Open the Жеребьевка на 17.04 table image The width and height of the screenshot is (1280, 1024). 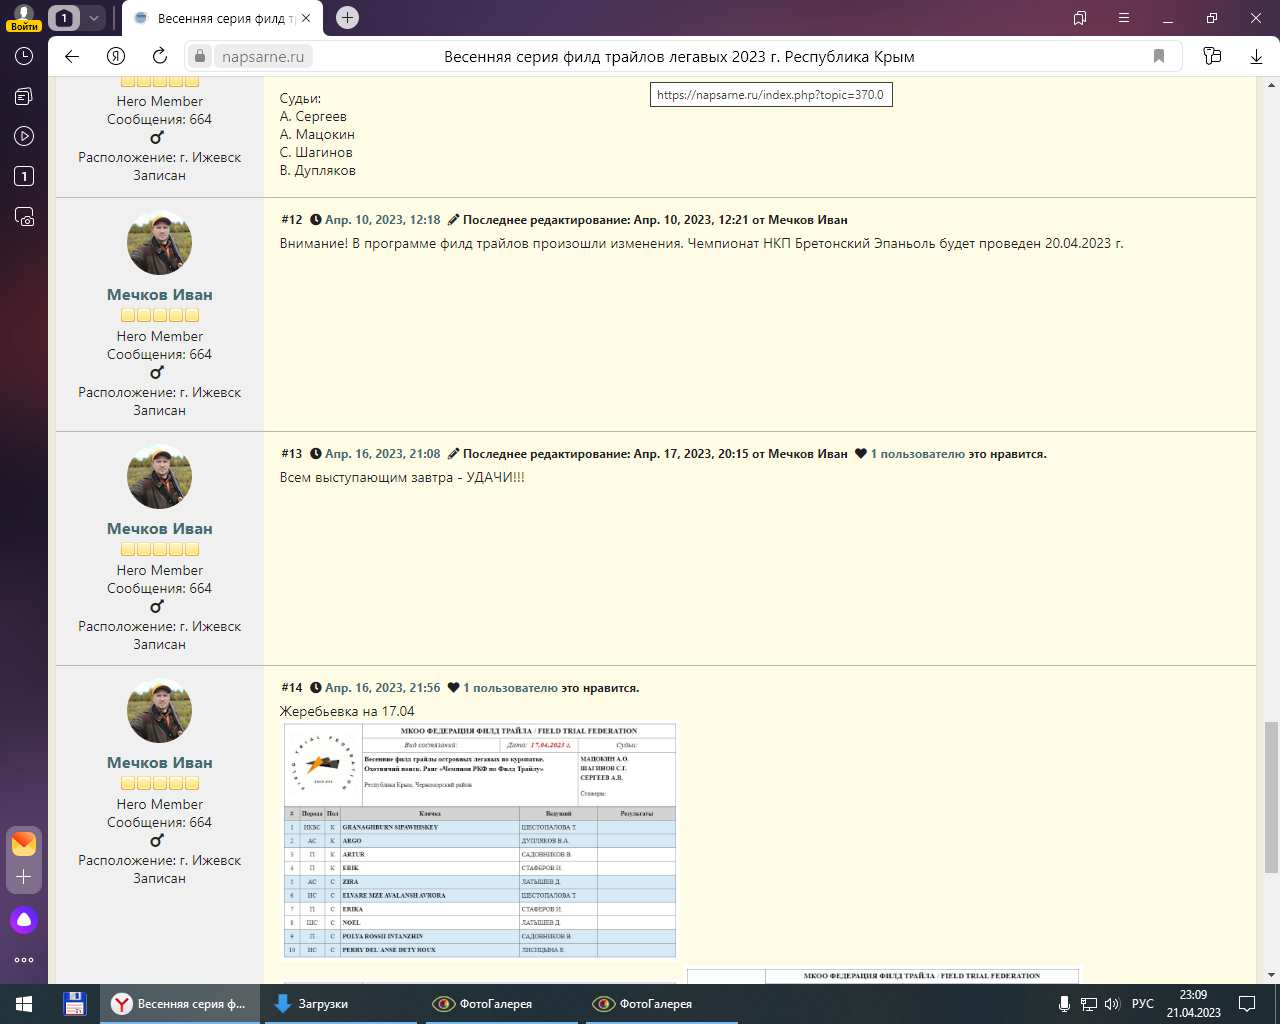click(480, 841)
